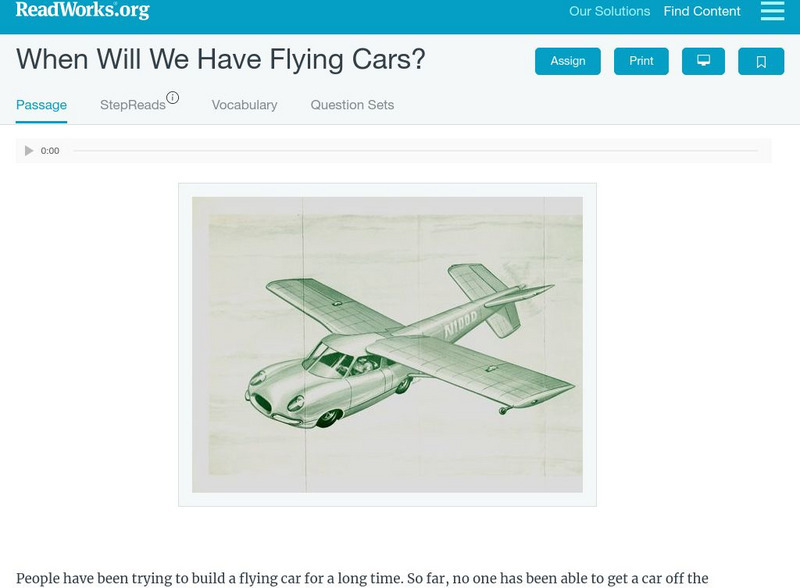
Task: Click the first paragraph of the passage
Action: point(362,578)
